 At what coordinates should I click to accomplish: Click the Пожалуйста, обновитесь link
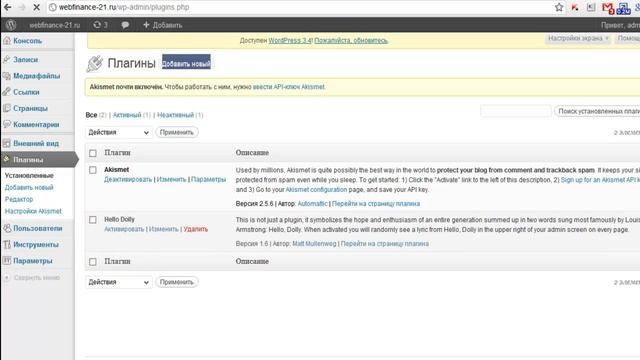point(351,40)
